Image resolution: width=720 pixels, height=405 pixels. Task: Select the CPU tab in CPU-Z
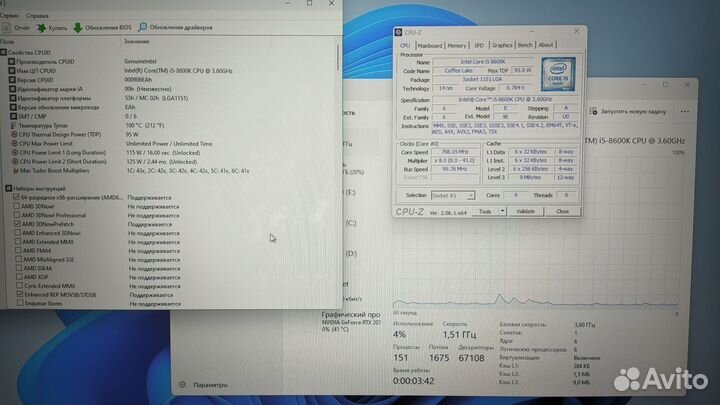pos(405,45)
